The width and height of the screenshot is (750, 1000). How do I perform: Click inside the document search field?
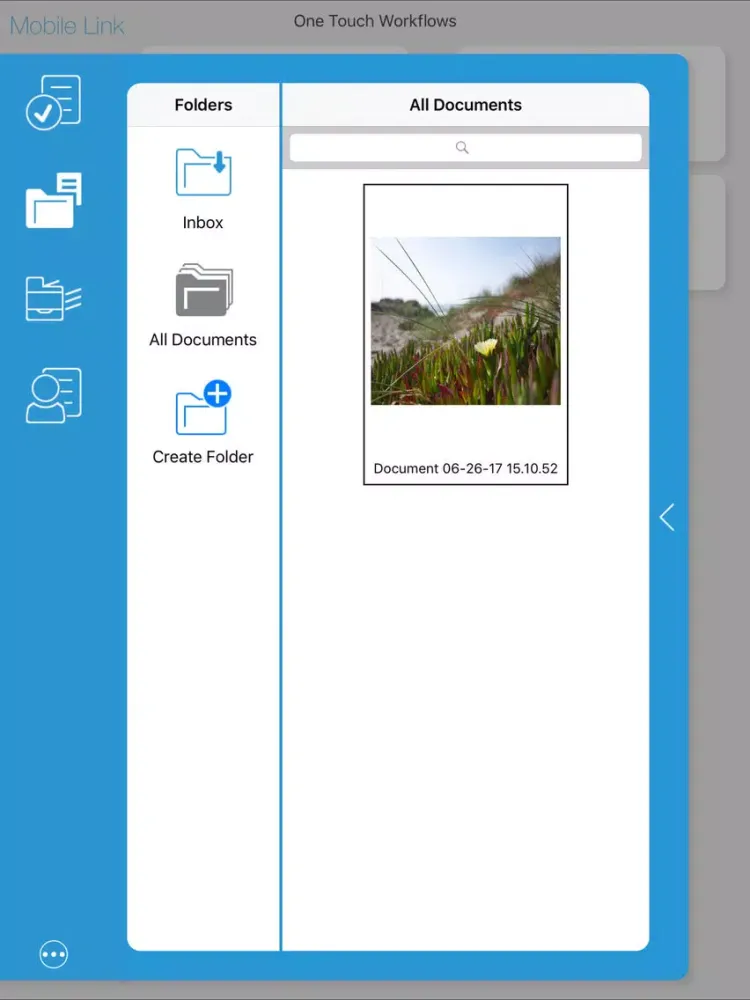click(500, 148)
